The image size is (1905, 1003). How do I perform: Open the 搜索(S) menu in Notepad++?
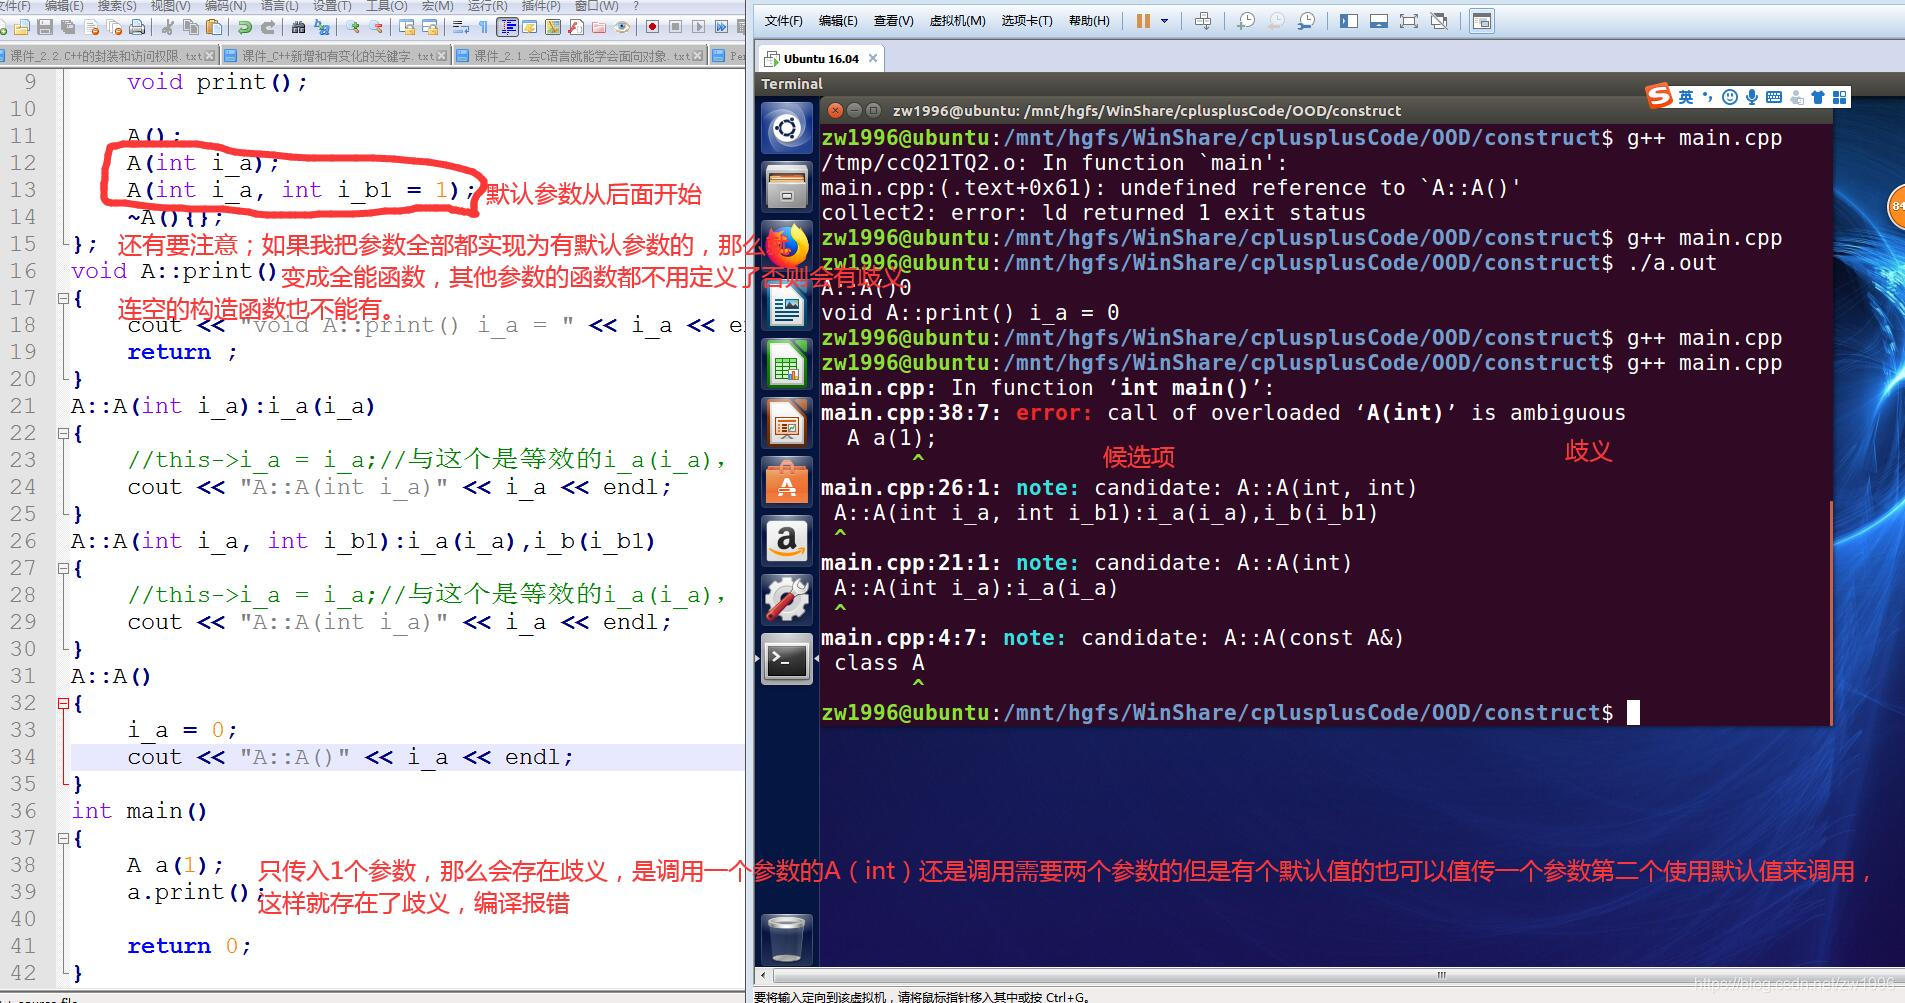coord(117,6)
